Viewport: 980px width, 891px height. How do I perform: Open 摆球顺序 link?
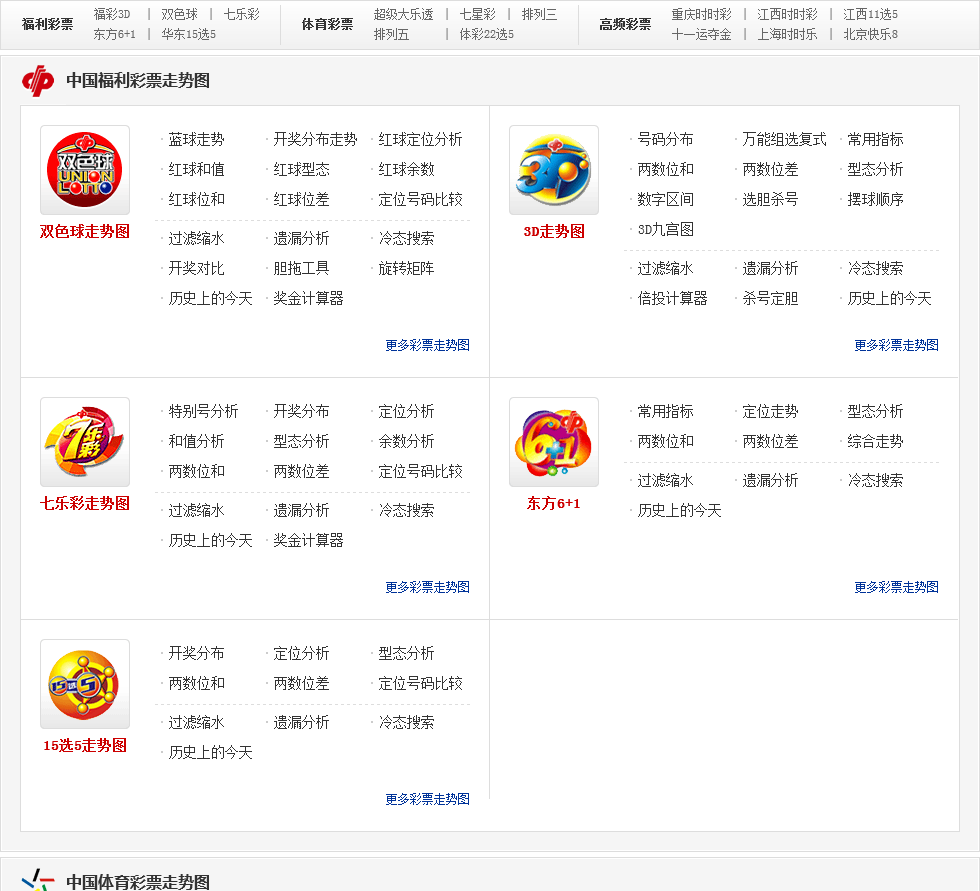(x=875, y=199)
